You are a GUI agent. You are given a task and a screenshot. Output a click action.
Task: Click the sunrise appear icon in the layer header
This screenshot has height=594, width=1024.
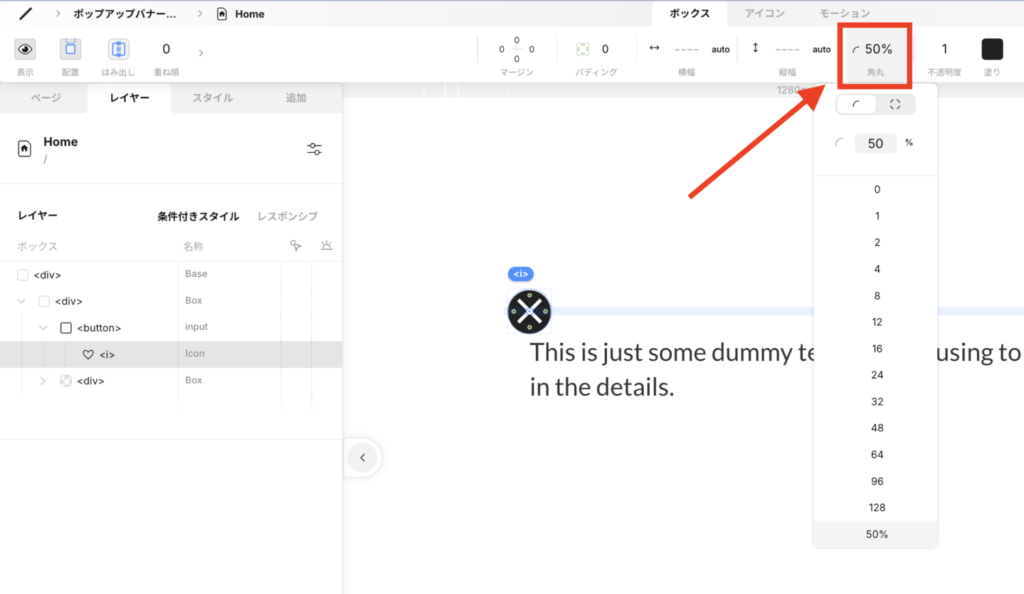tap(326, 245)
